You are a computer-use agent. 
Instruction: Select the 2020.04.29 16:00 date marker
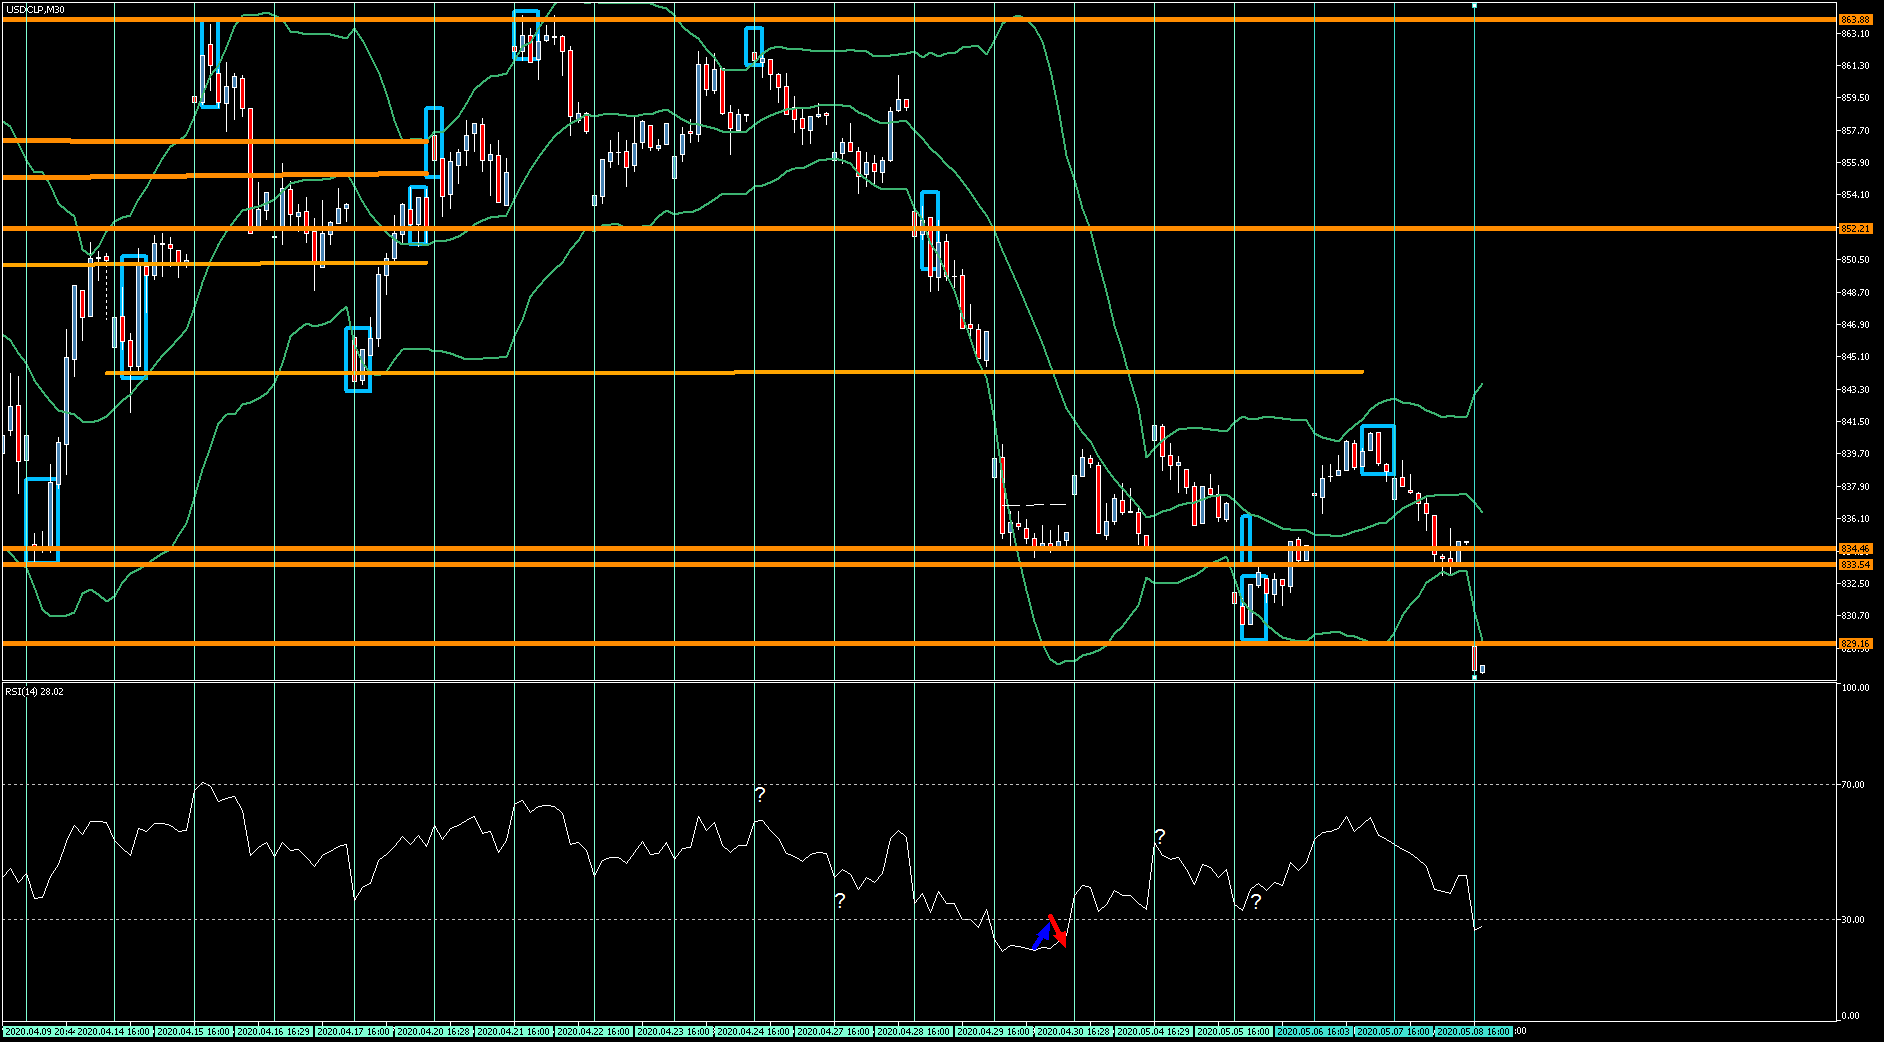click(994, 1031)
